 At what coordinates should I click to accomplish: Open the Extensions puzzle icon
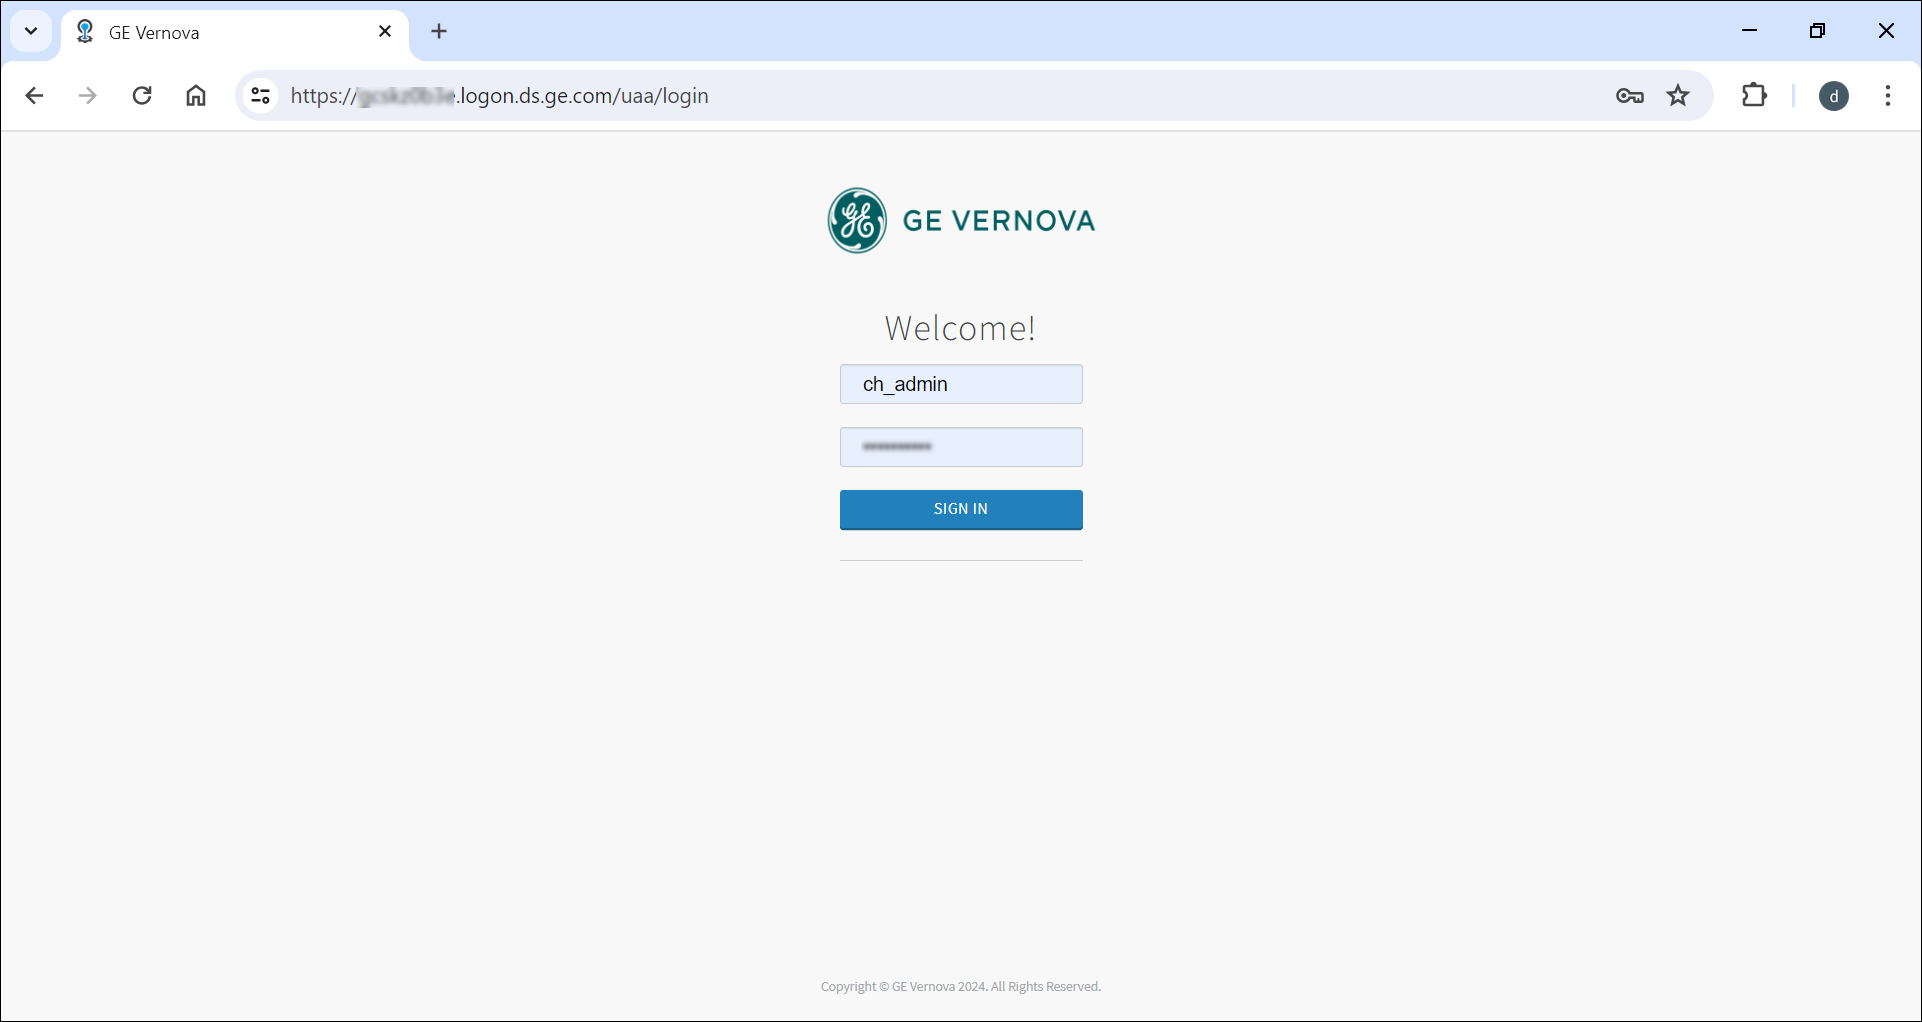click(x=1755, y=96)
